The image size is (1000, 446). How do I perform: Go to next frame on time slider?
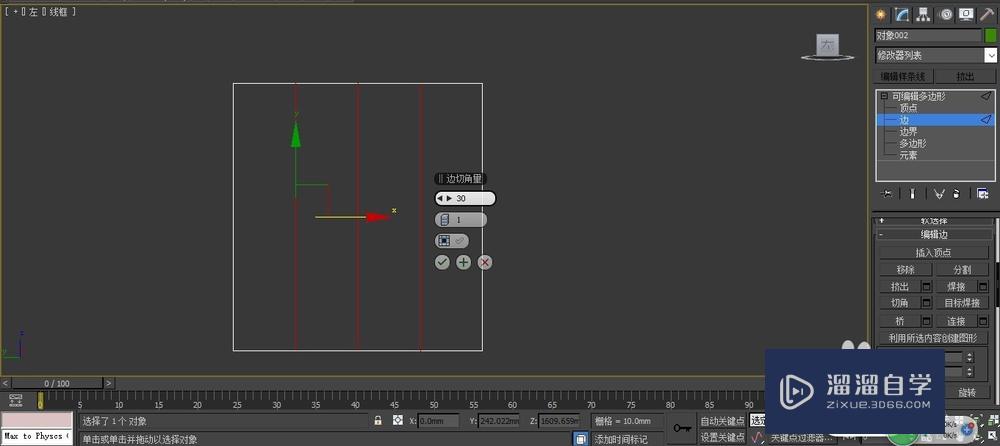click(x=109, y=383)
